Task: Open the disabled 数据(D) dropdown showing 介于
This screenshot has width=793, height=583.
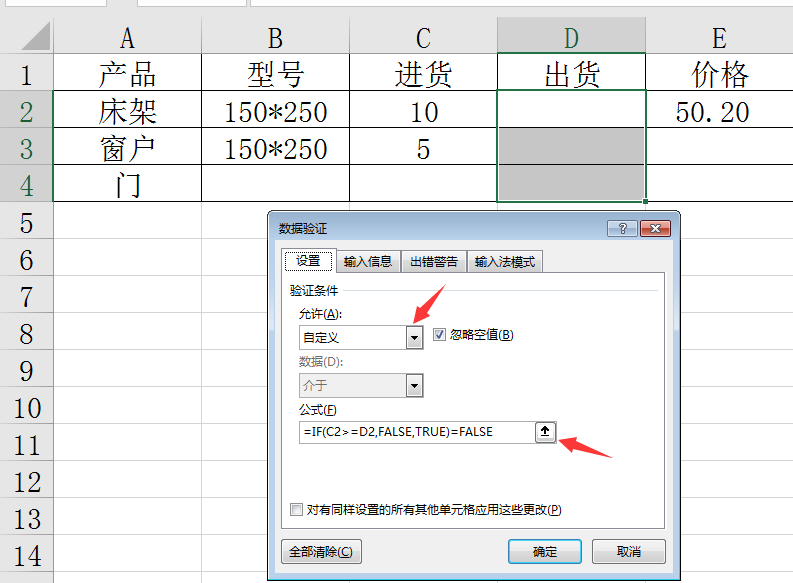Action: pyautogui.click(x=414, y=386)
